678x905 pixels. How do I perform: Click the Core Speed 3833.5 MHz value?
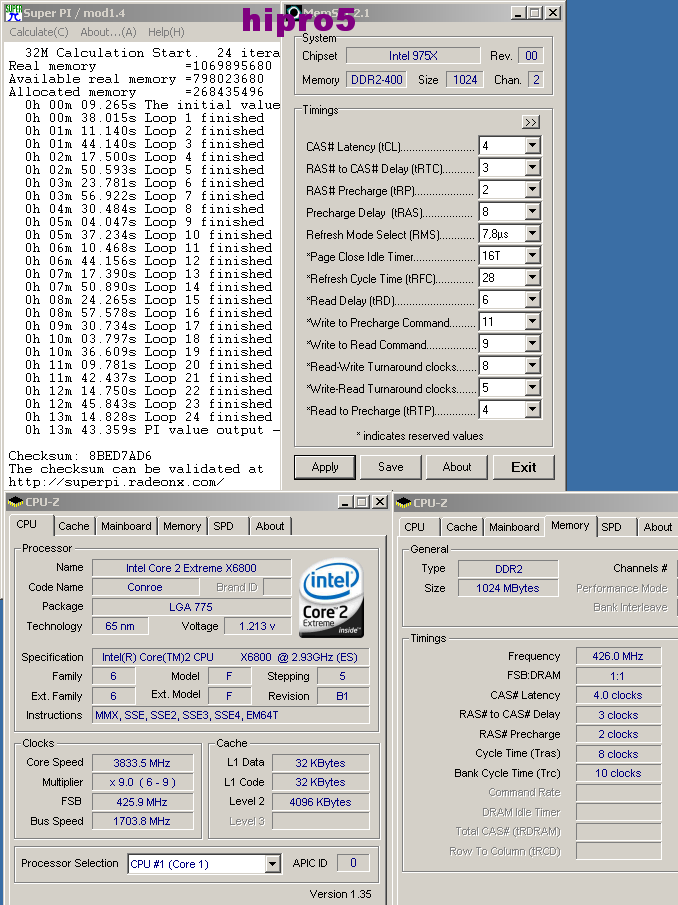142,763
